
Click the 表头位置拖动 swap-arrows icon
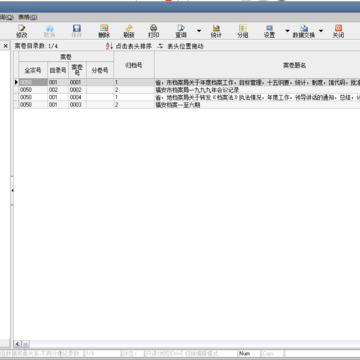[x=161, y=46]
